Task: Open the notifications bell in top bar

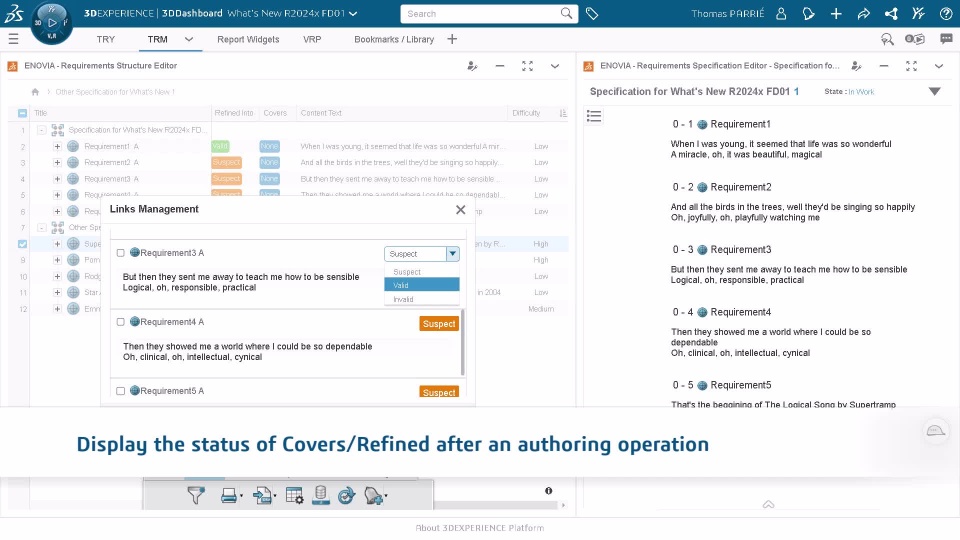Action: pyautogui.click(x=808, y=13)
